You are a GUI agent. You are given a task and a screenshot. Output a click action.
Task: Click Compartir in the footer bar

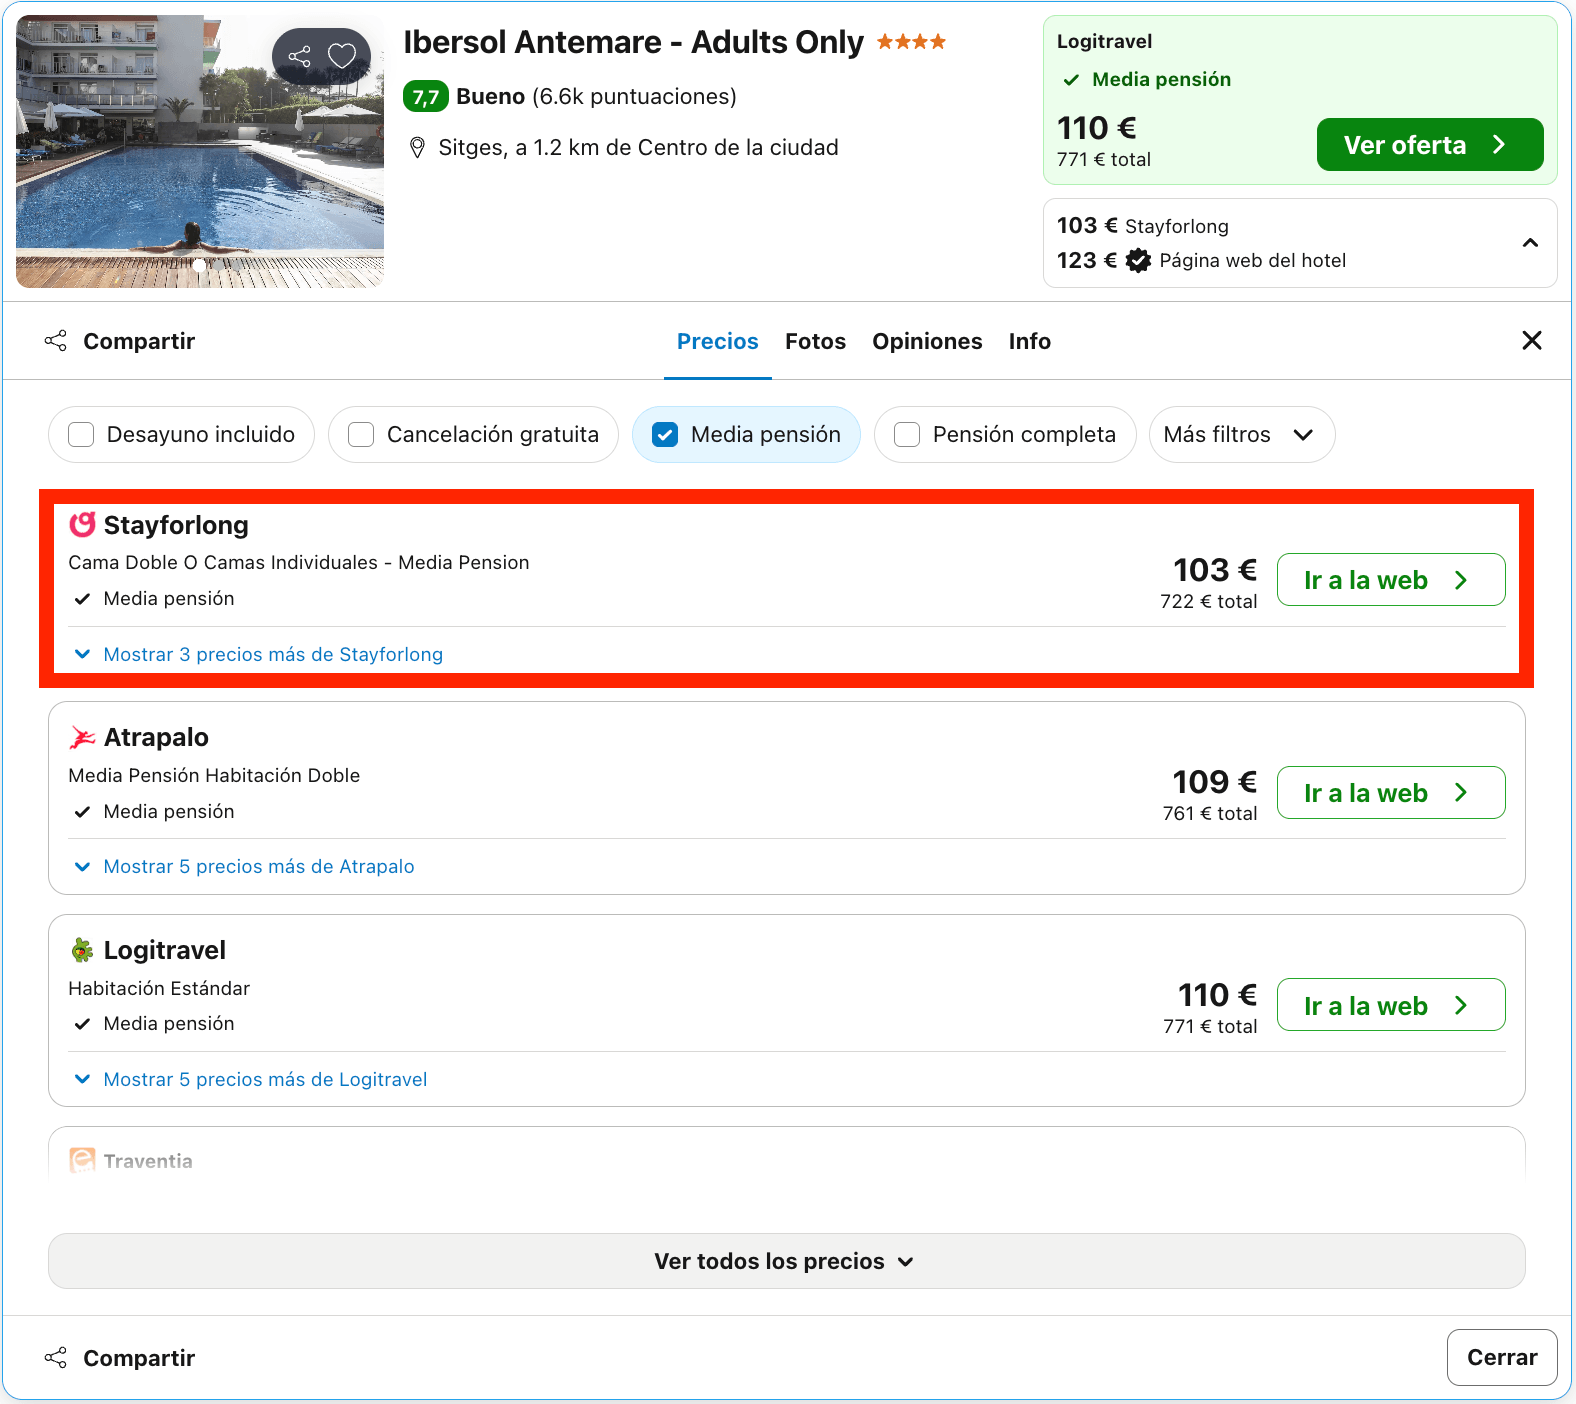click(120, 1358)
